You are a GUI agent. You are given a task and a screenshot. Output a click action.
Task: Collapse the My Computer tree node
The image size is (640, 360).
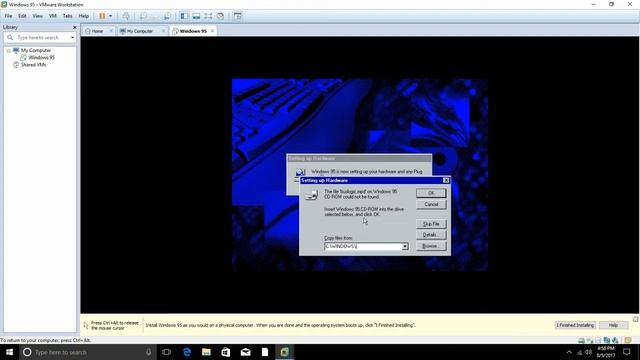(x=8, y=51)
